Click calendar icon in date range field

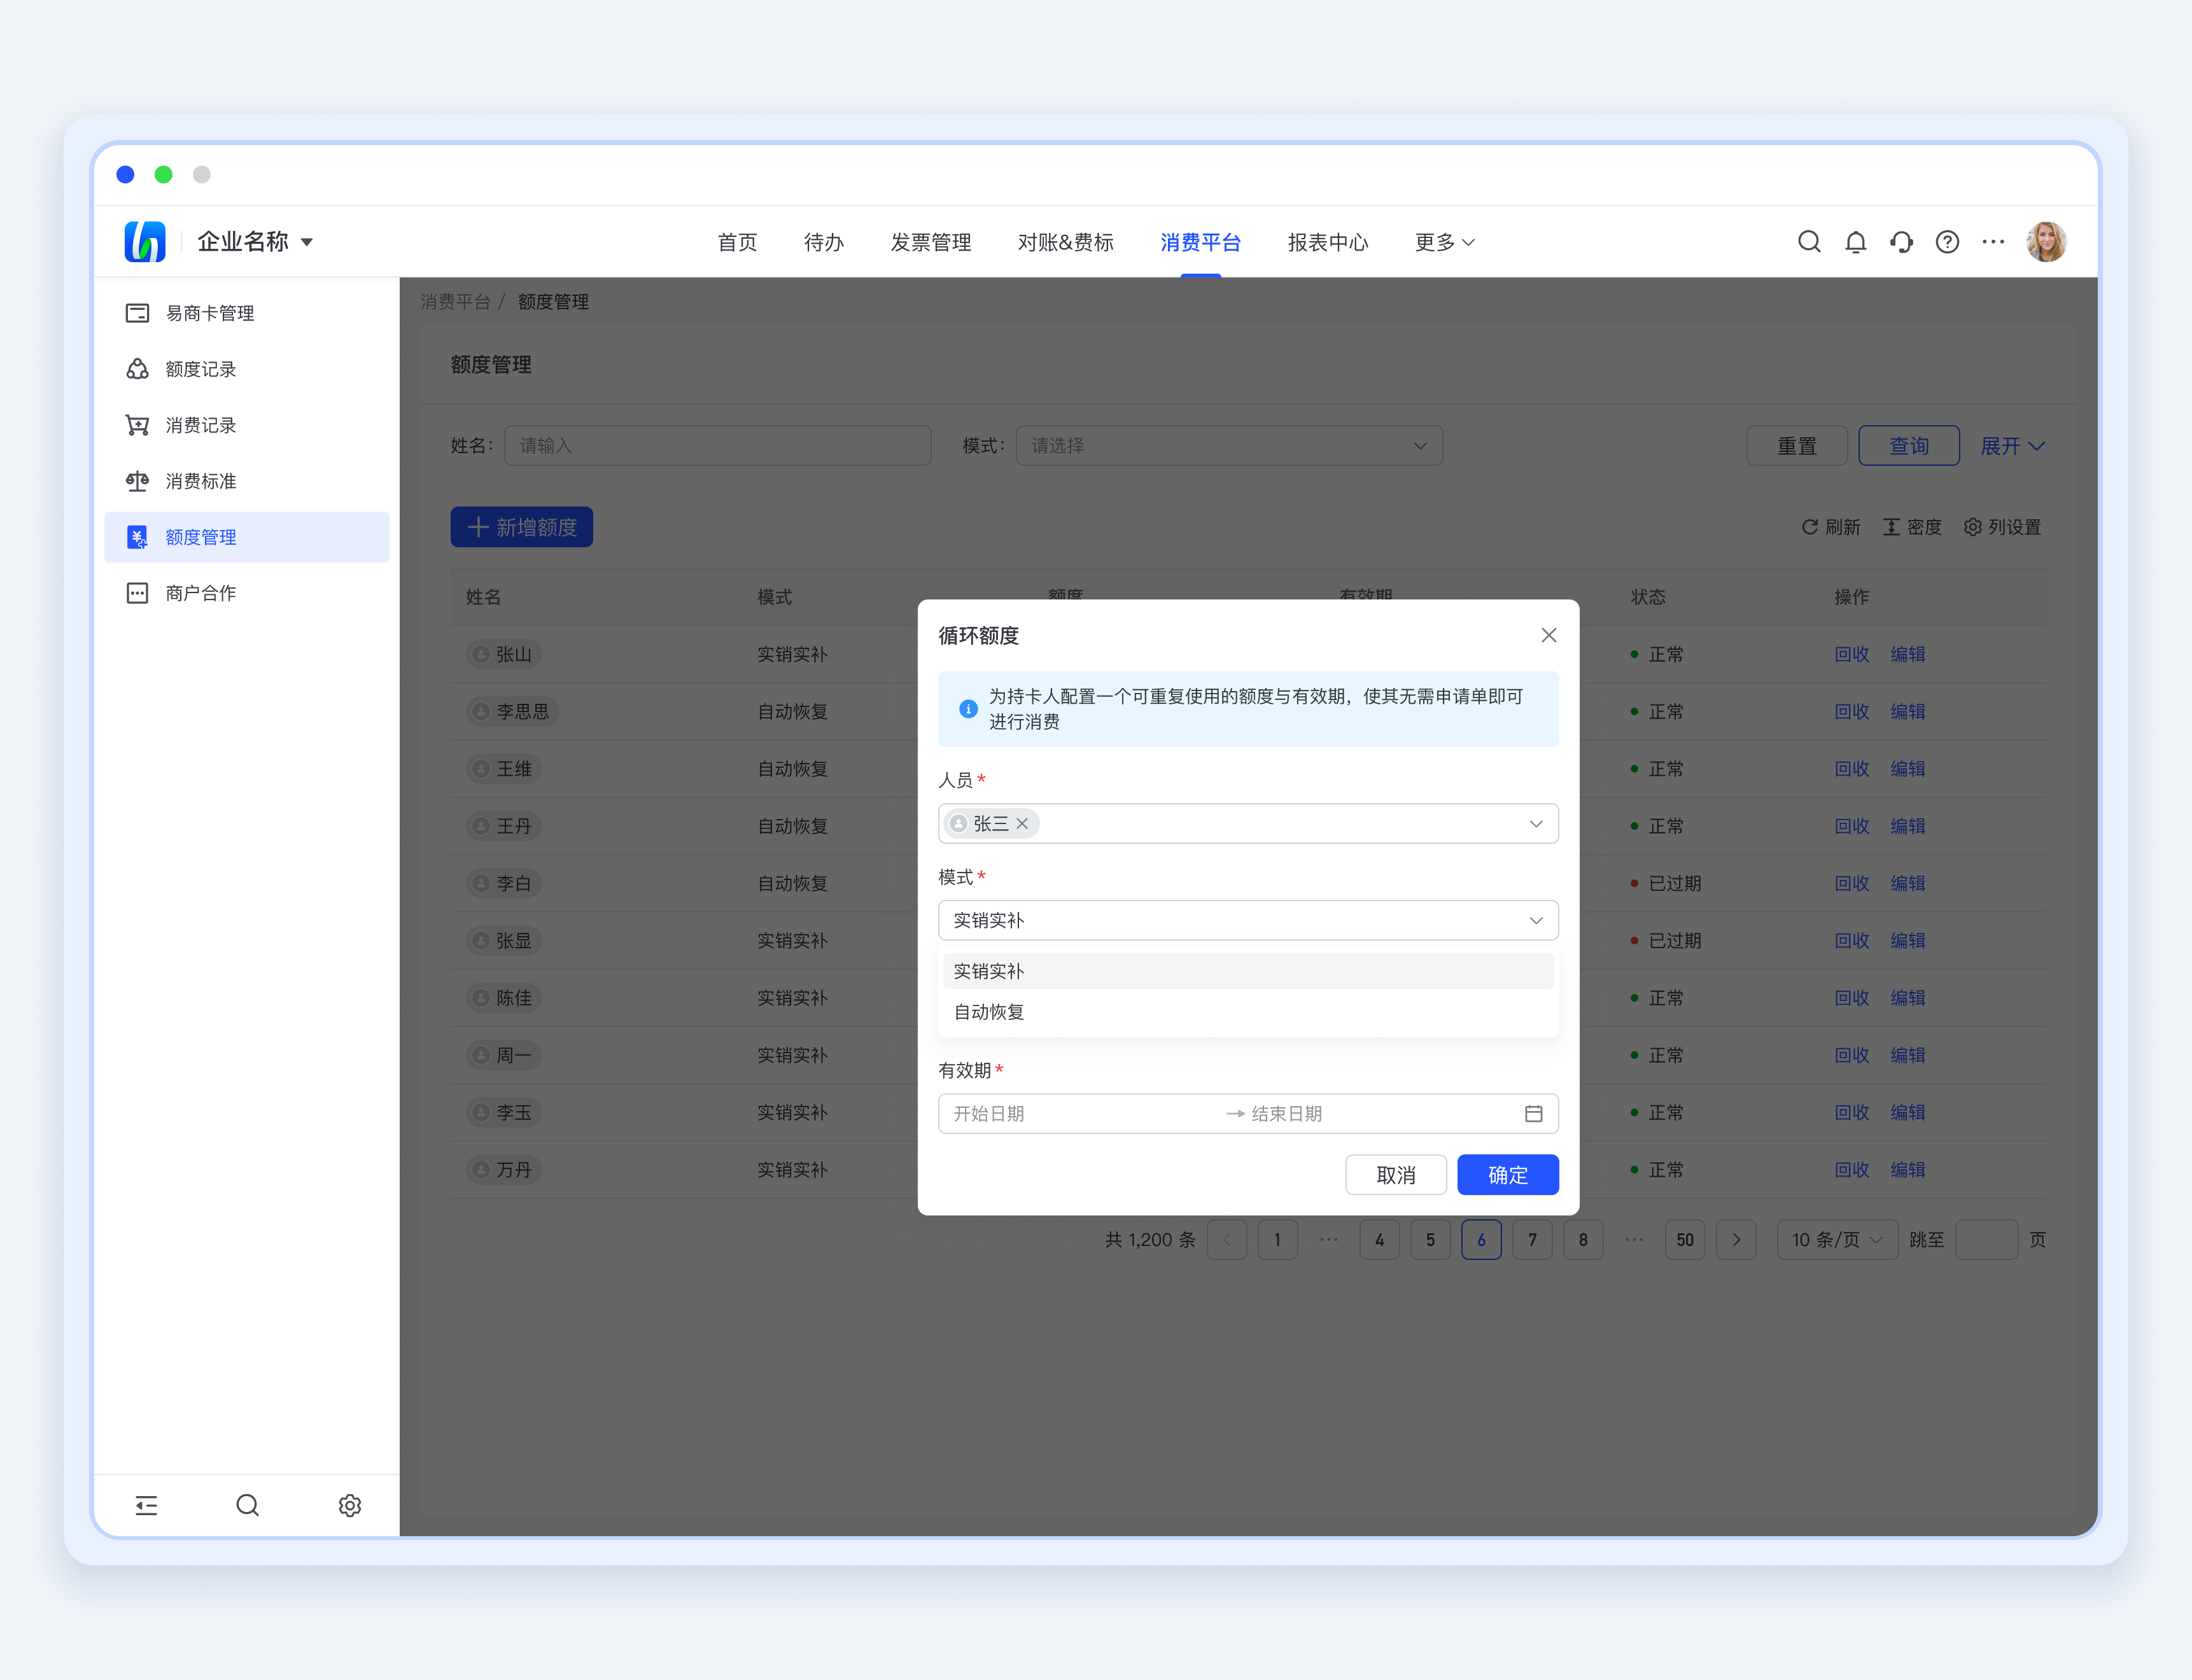click(1533, 1113)
